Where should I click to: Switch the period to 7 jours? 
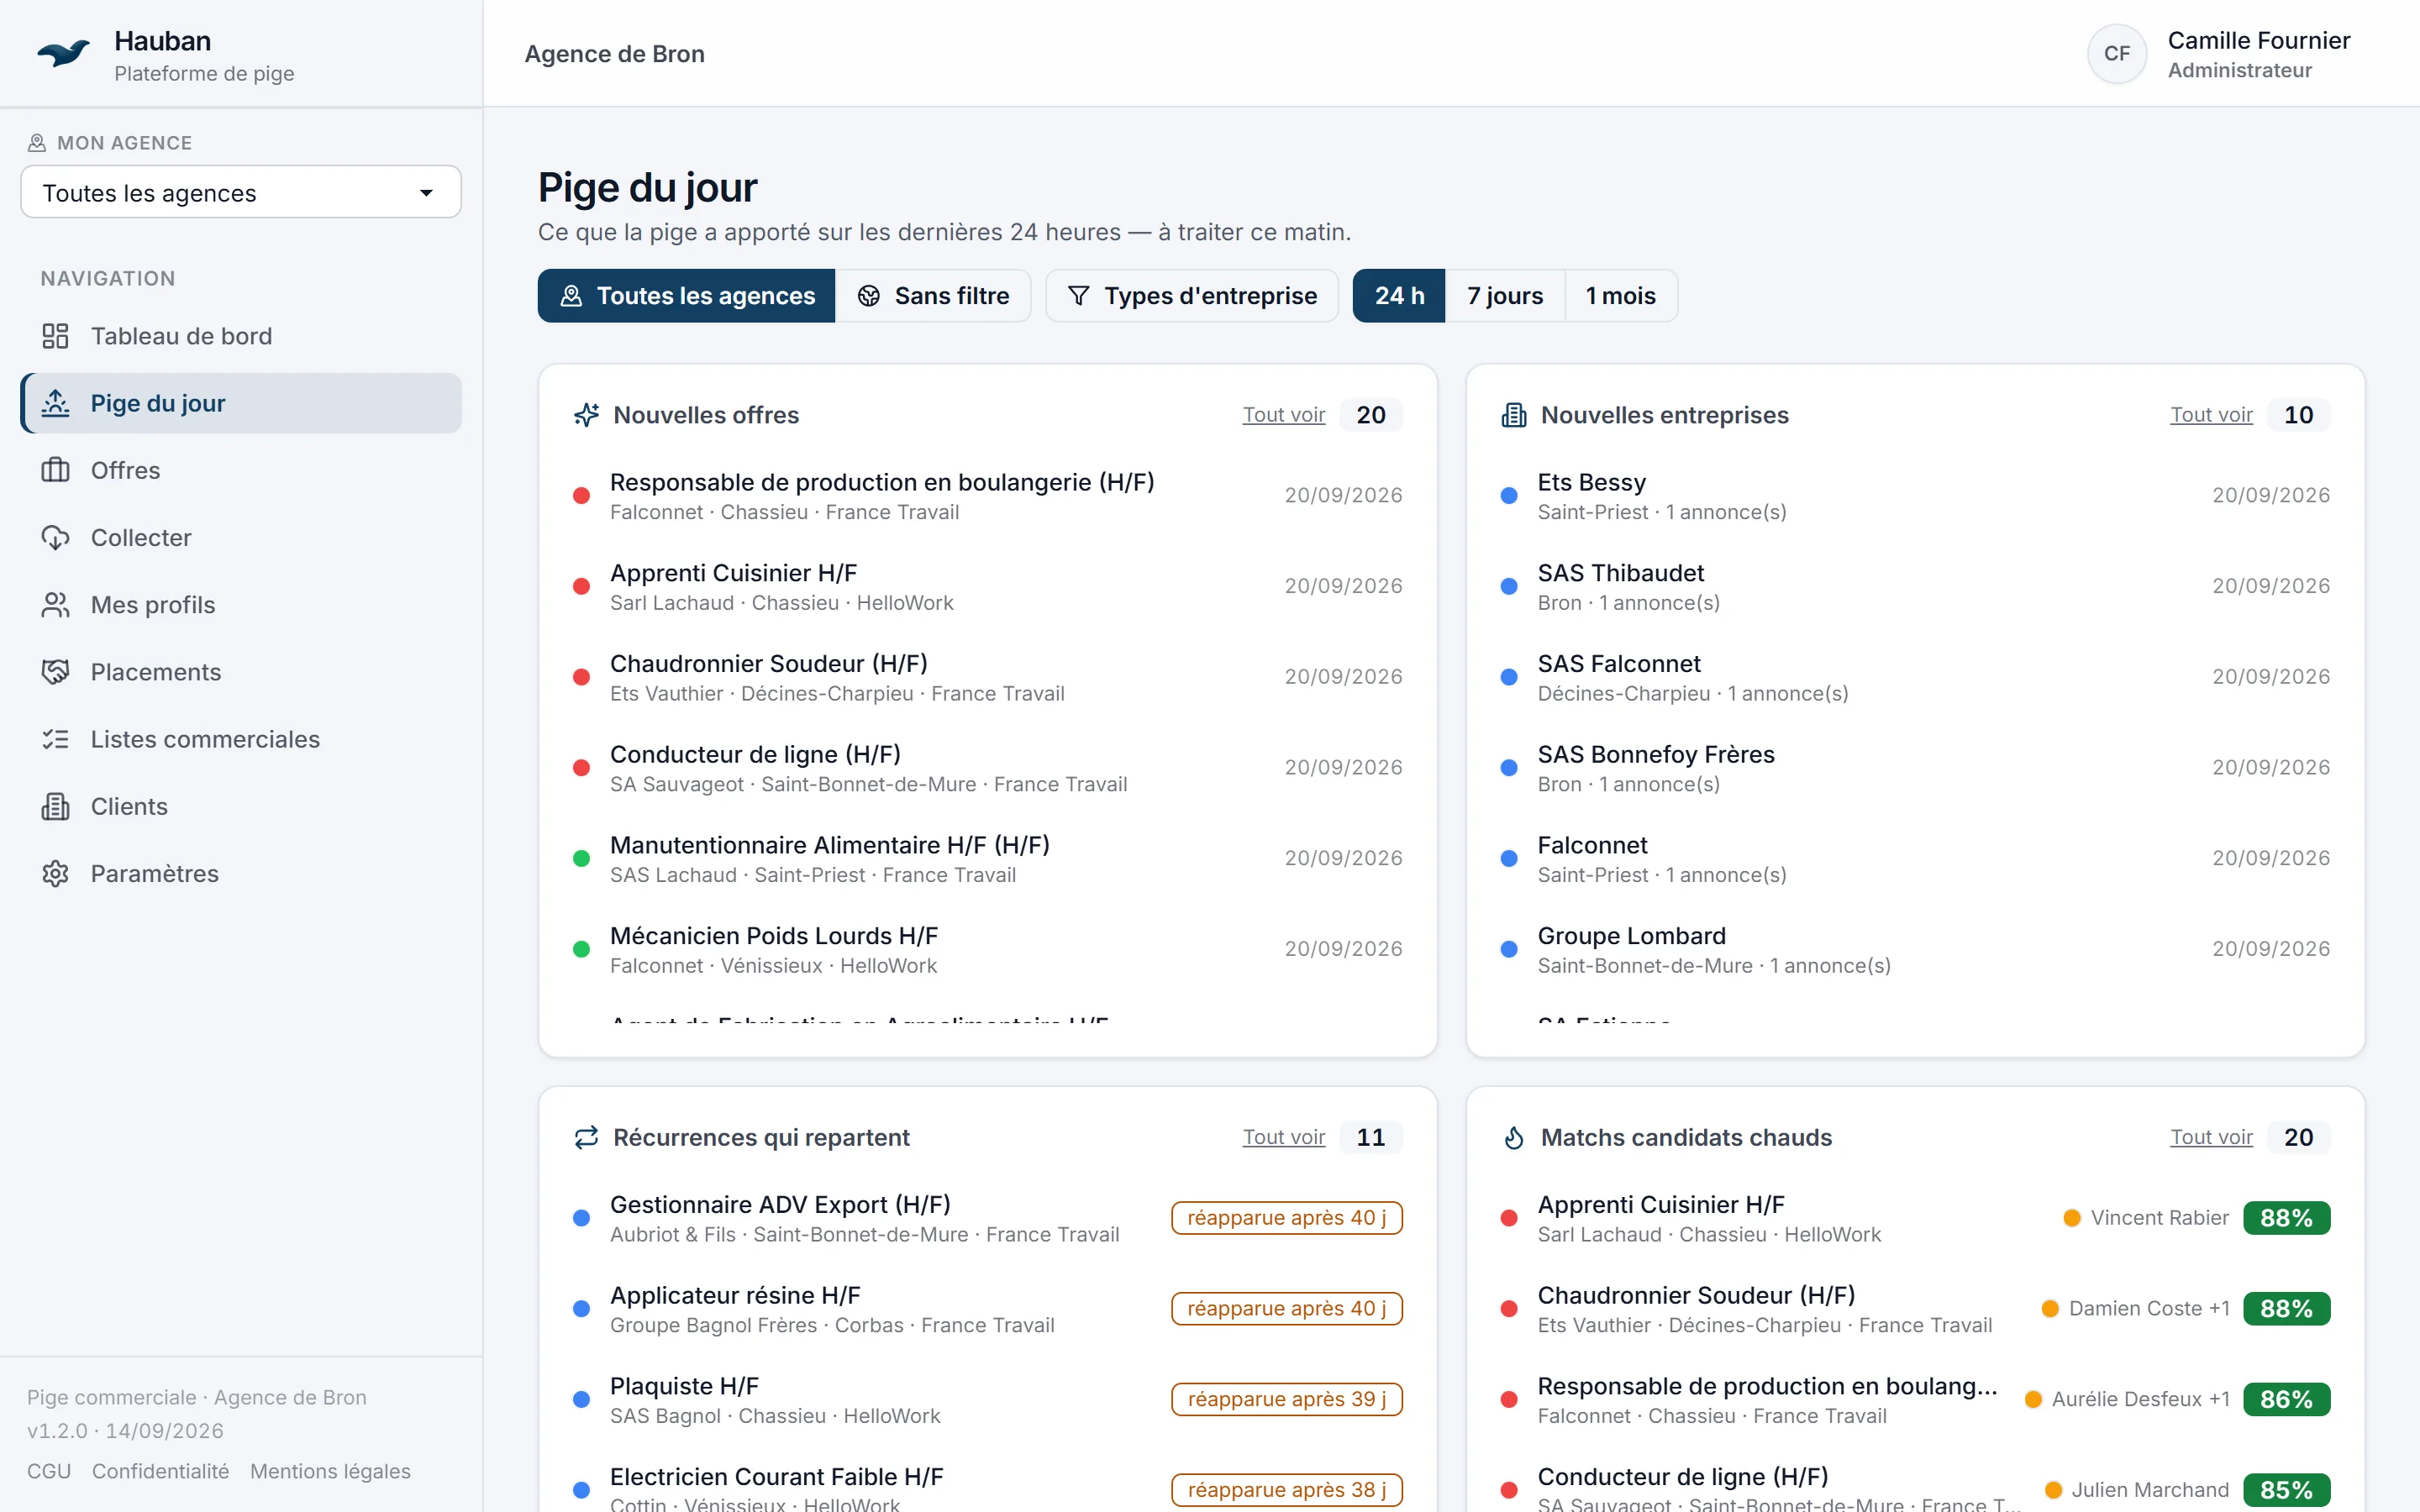pos(1505,296)
